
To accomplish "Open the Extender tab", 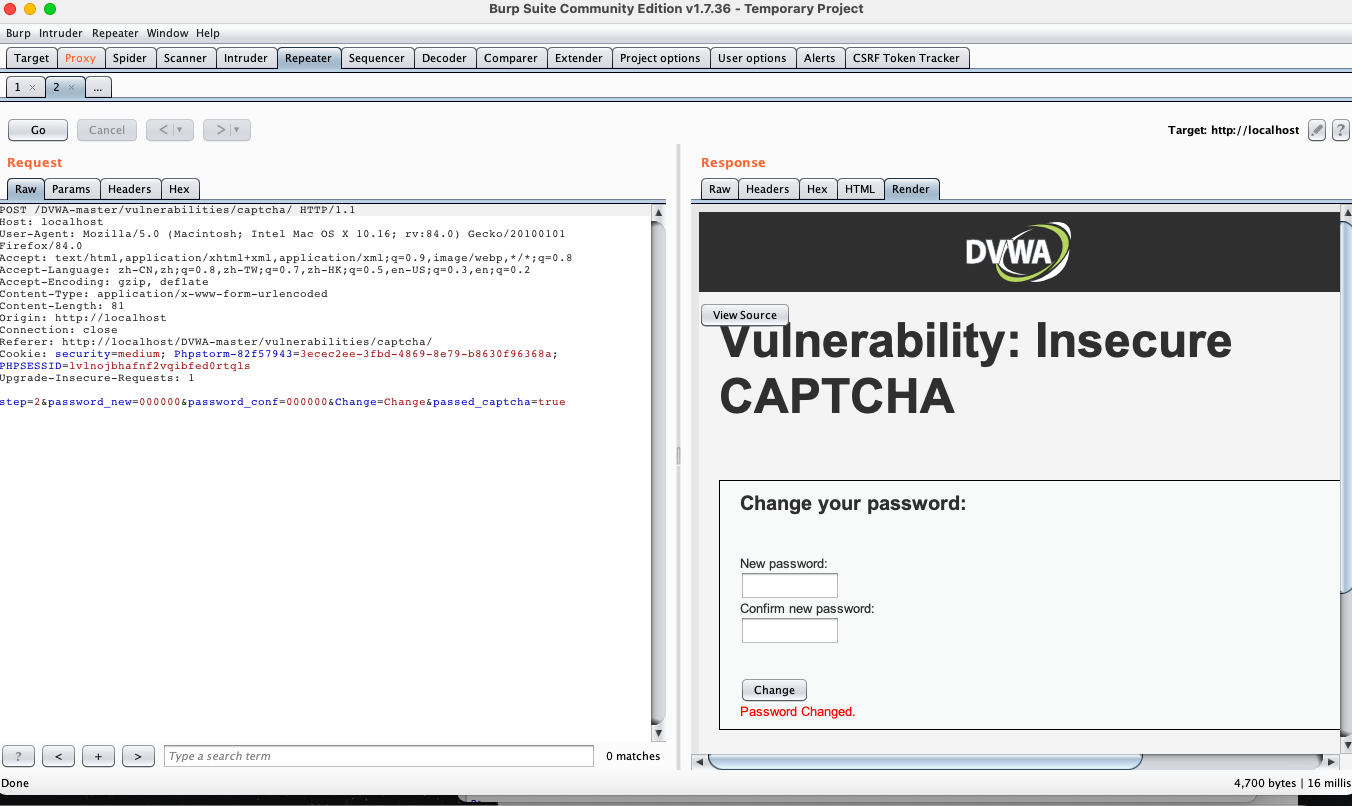I will (x=579, y=58).
